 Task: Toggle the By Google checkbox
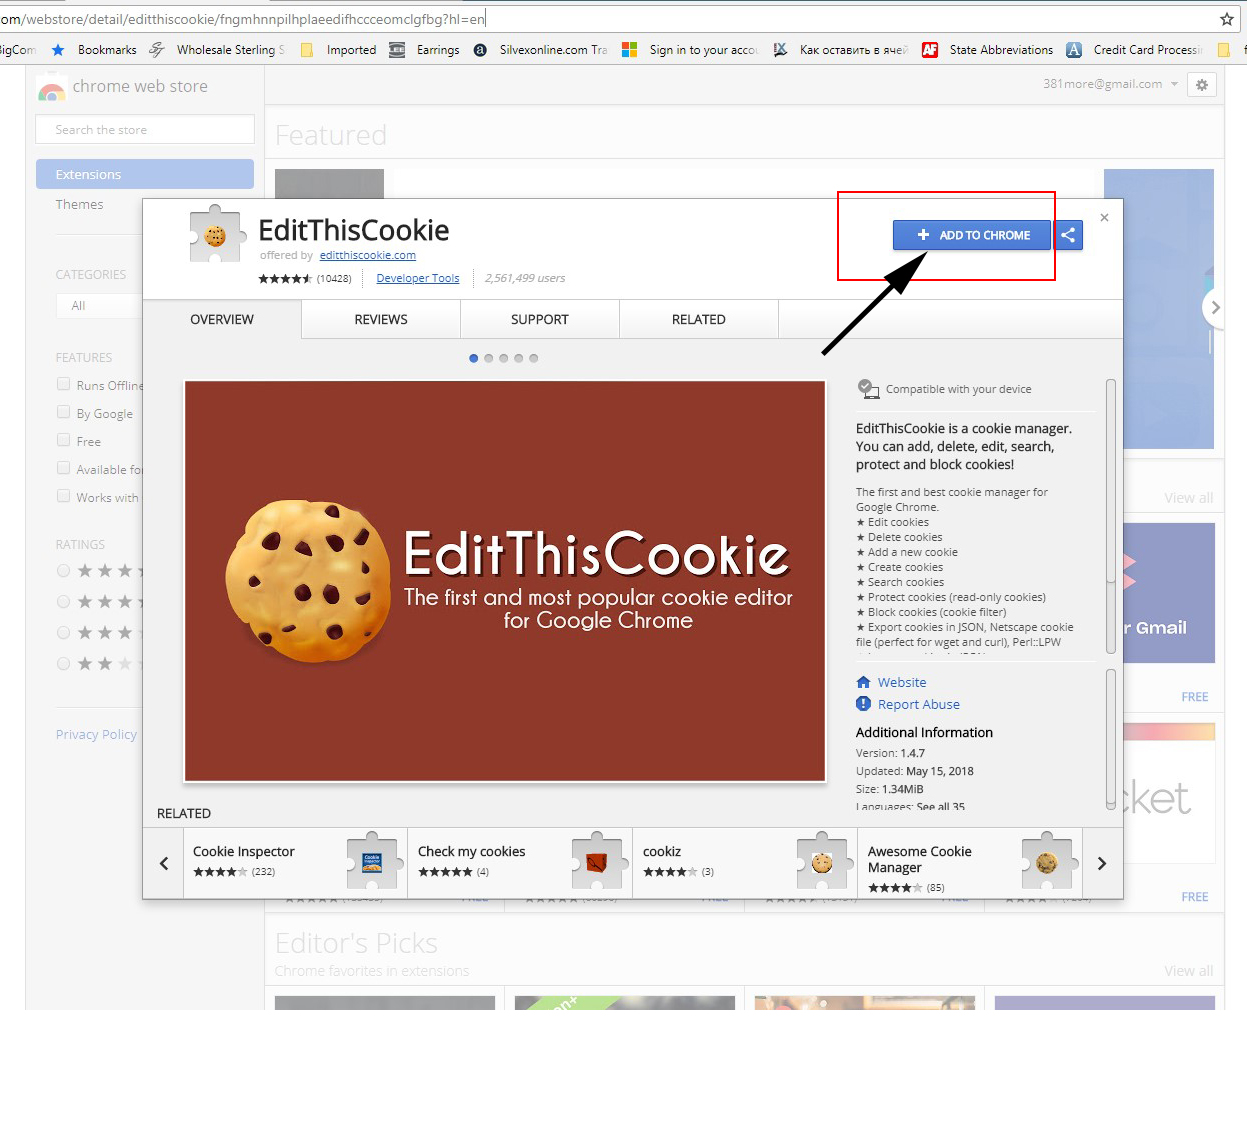[x=64, y=412]
